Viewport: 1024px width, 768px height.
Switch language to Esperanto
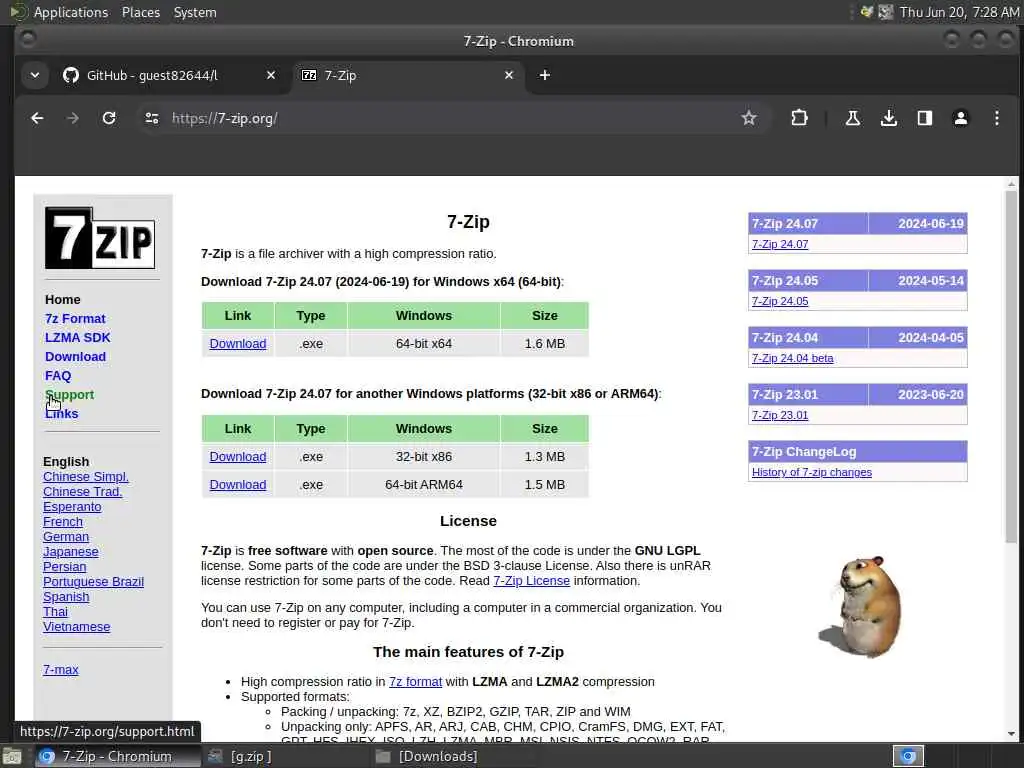pyautogui.click(x=72, y=507)
